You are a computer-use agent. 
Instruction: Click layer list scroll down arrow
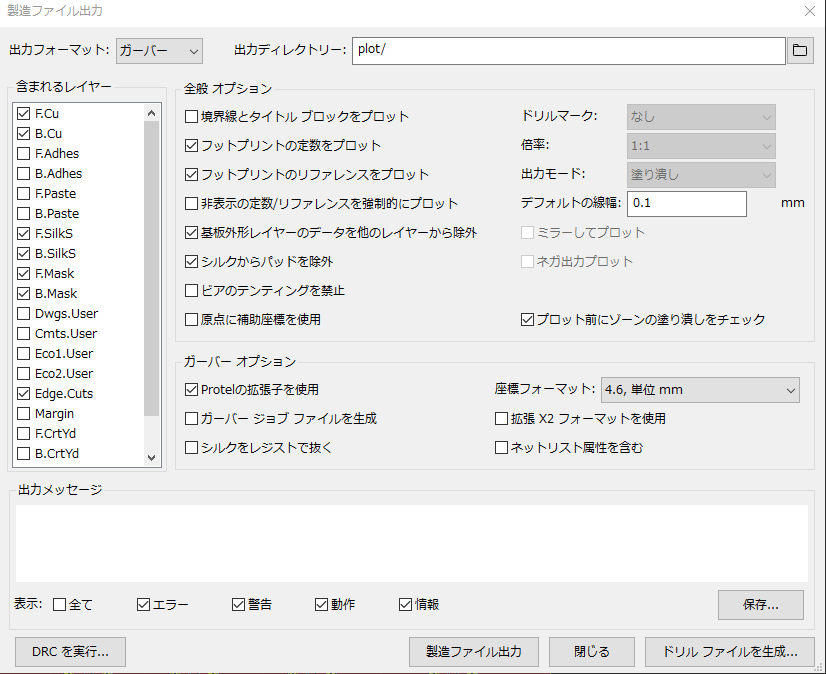[152, 457]
